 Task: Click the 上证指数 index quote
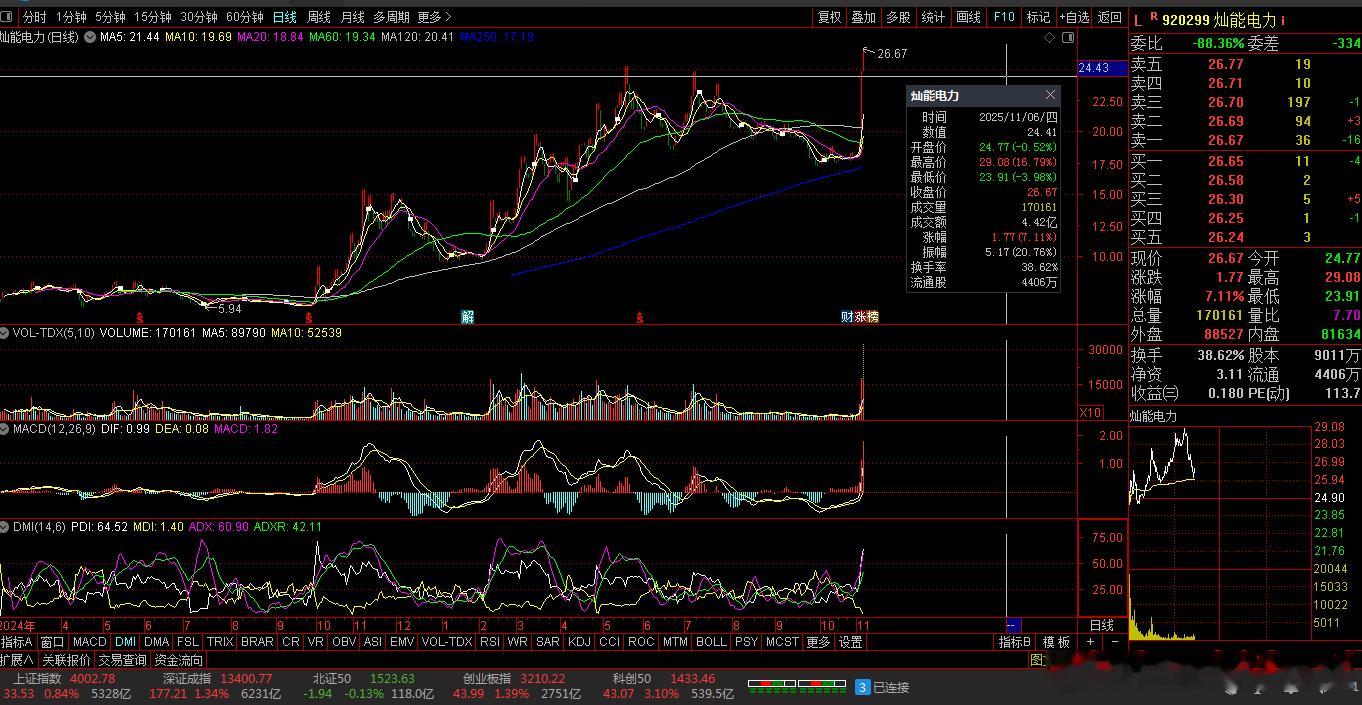(x=66, y=686)
